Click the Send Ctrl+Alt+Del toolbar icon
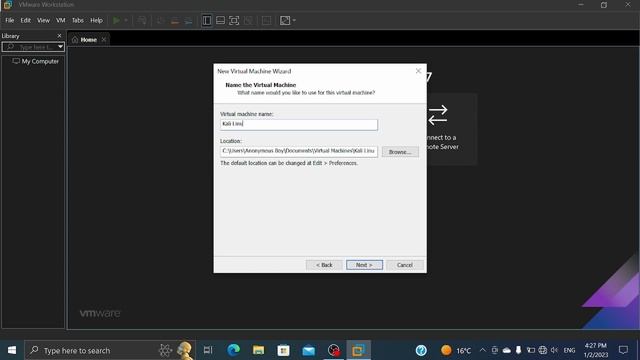Viewport: 640px width, 360px height. point(142,20)
